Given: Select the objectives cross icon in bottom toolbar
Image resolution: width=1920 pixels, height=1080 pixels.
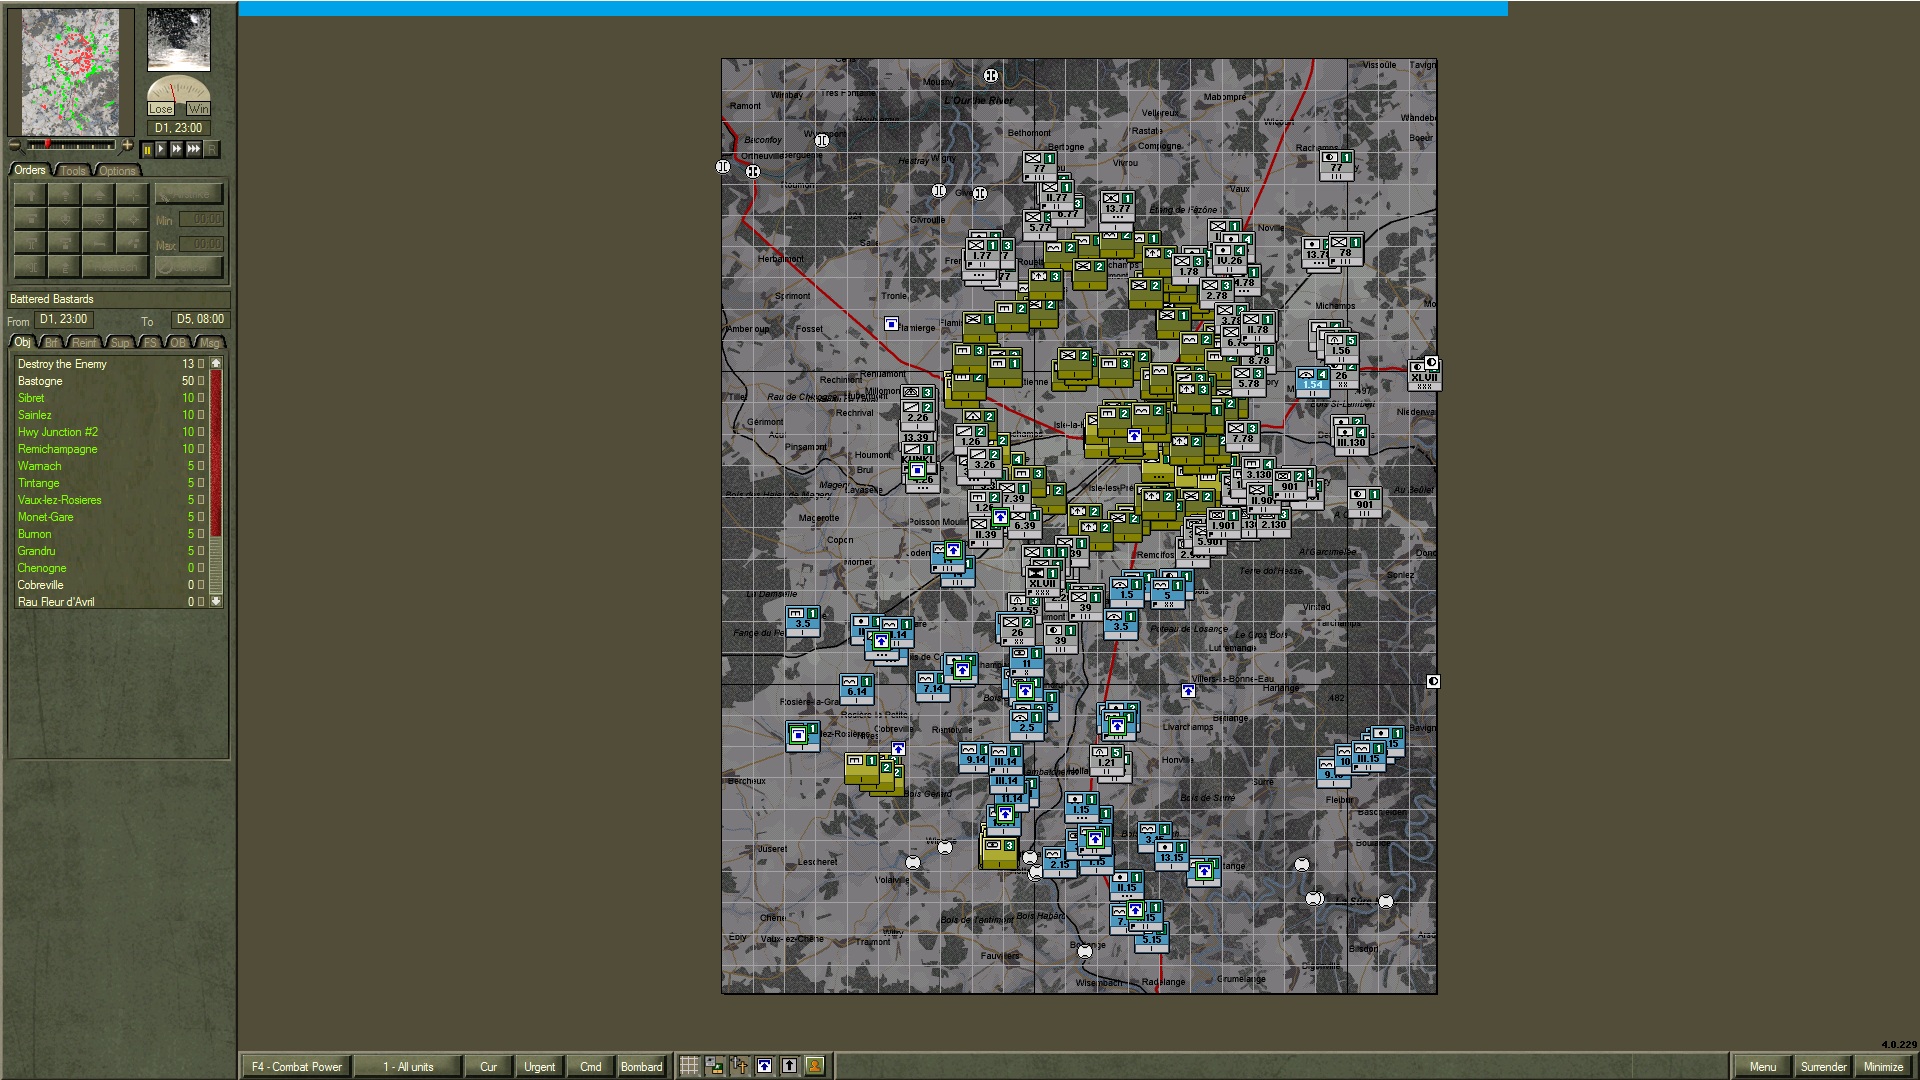Looking at the screenshot, I should [742, 1066].
